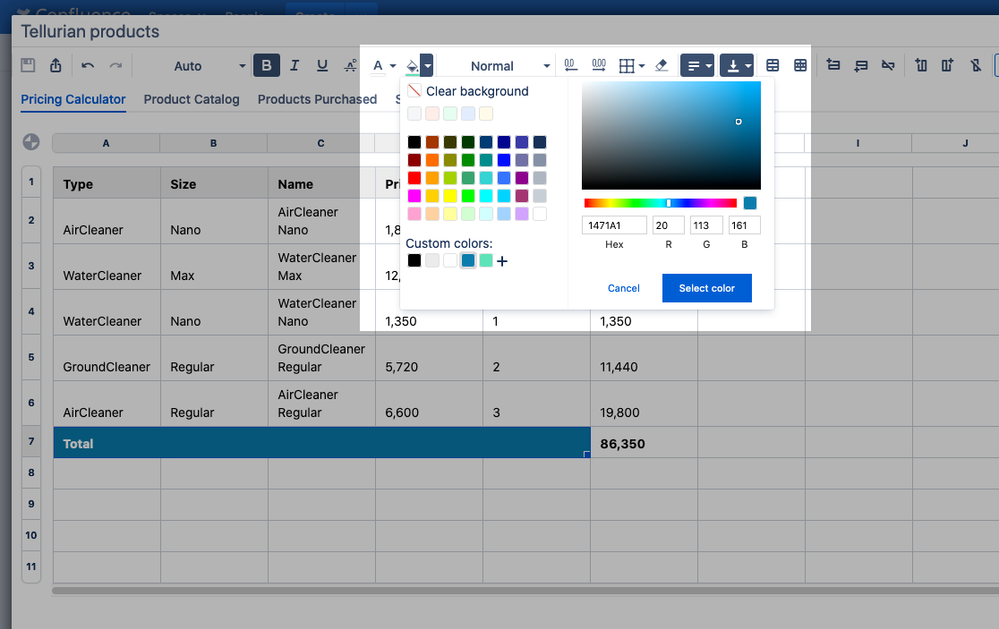The image size is (999, 629).
Task: Redo the last change
Action: (x=117, y=65)
